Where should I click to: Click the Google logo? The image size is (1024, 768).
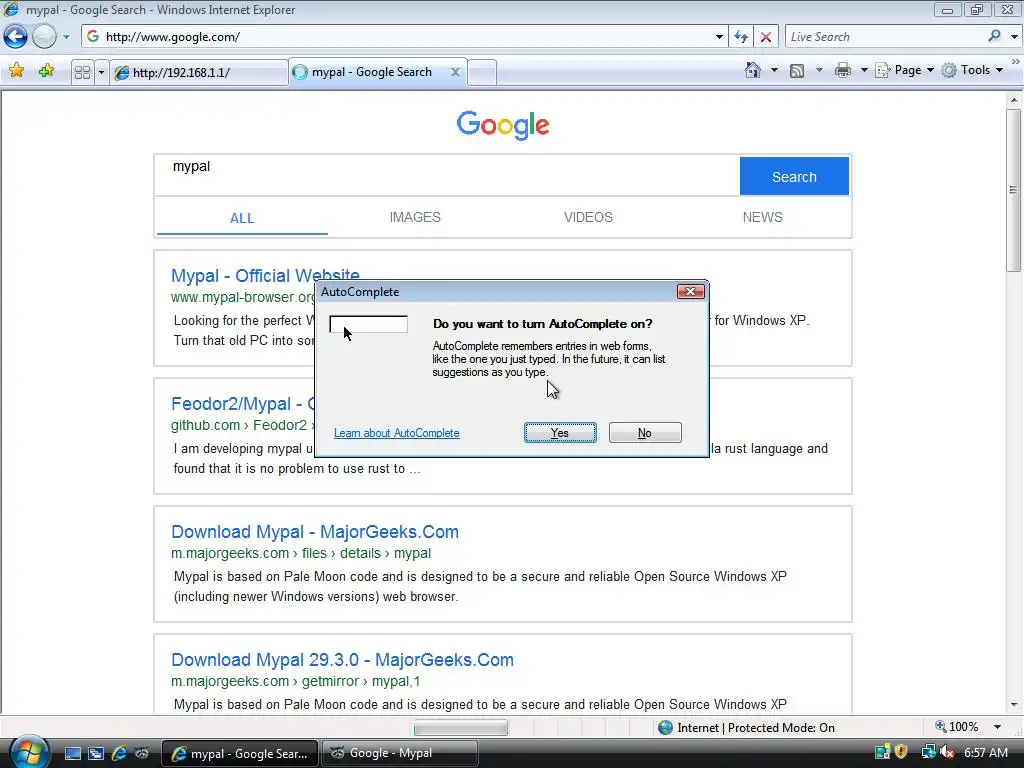(503, 125)
